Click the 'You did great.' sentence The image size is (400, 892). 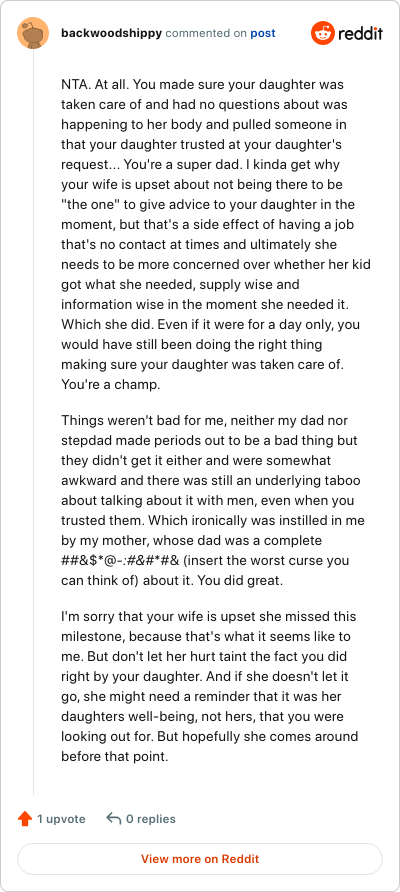(x=249, y=580)
